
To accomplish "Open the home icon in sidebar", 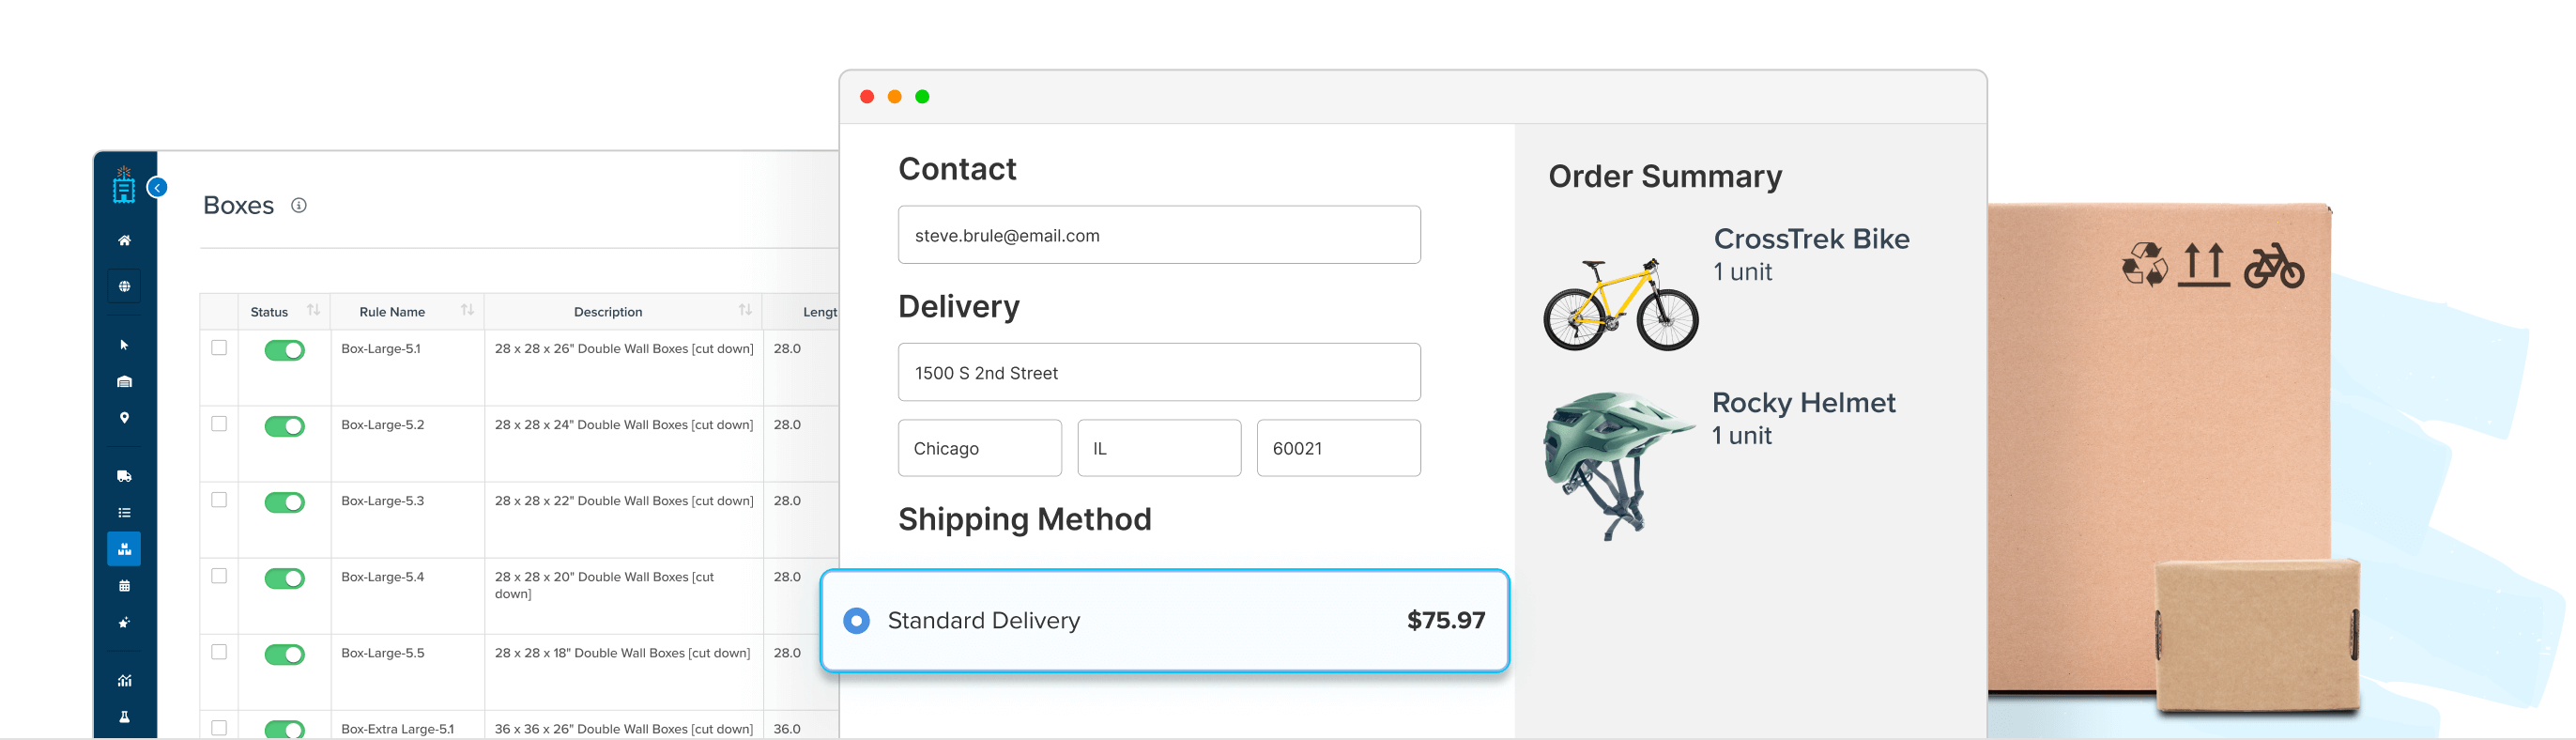I will tap(124, 240).
